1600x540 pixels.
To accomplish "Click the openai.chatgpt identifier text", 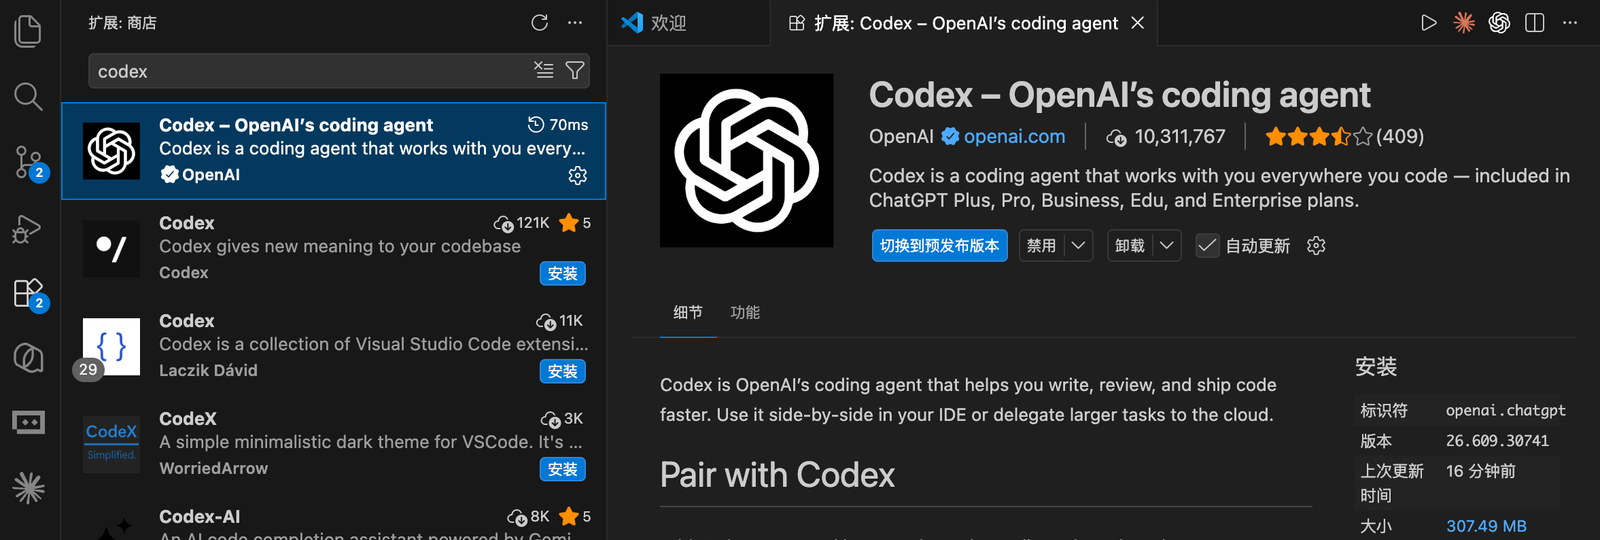I will [1506, 410].
